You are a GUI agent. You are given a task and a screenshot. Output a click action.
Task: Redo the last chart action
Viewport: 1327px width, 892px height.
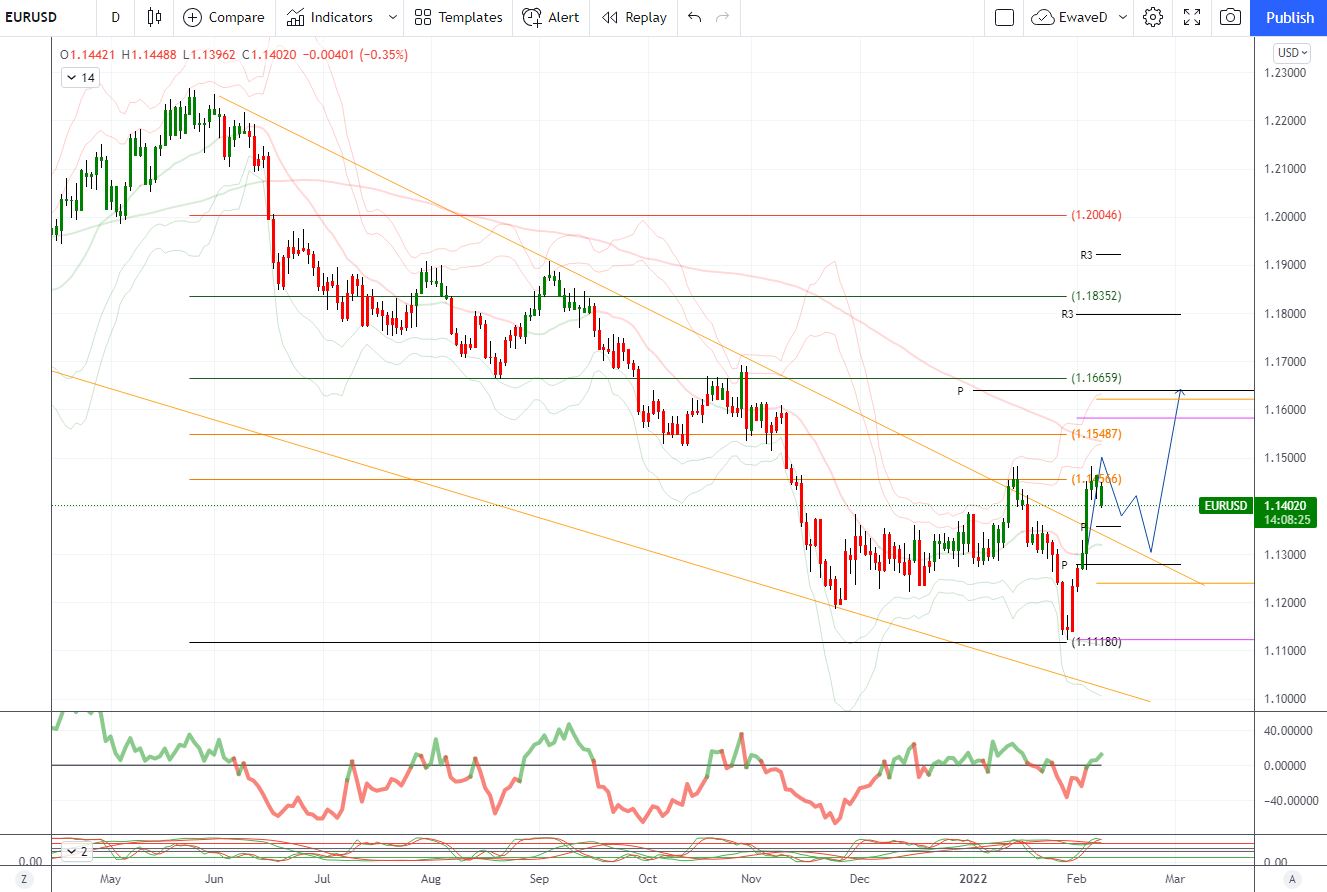pyautogui.click(x=722, y=17)
